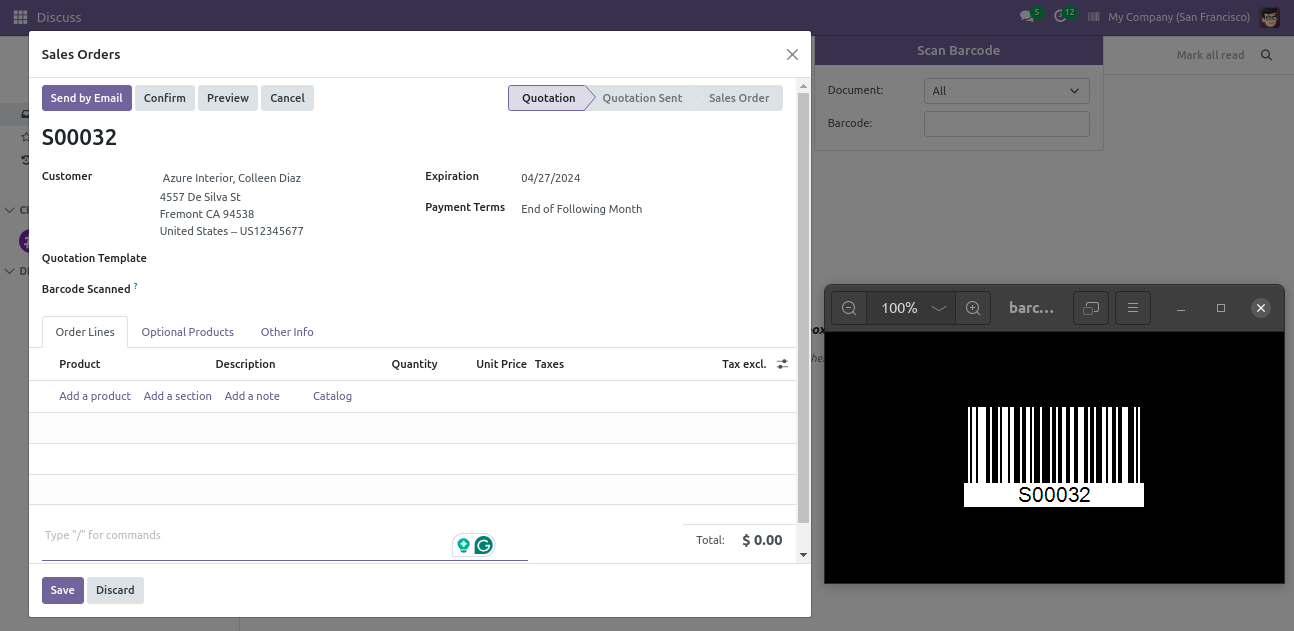Image resolution: width=1294 pixels, height=631 pixels.
Task: Click the Cancel button
Action: [287, 98]
